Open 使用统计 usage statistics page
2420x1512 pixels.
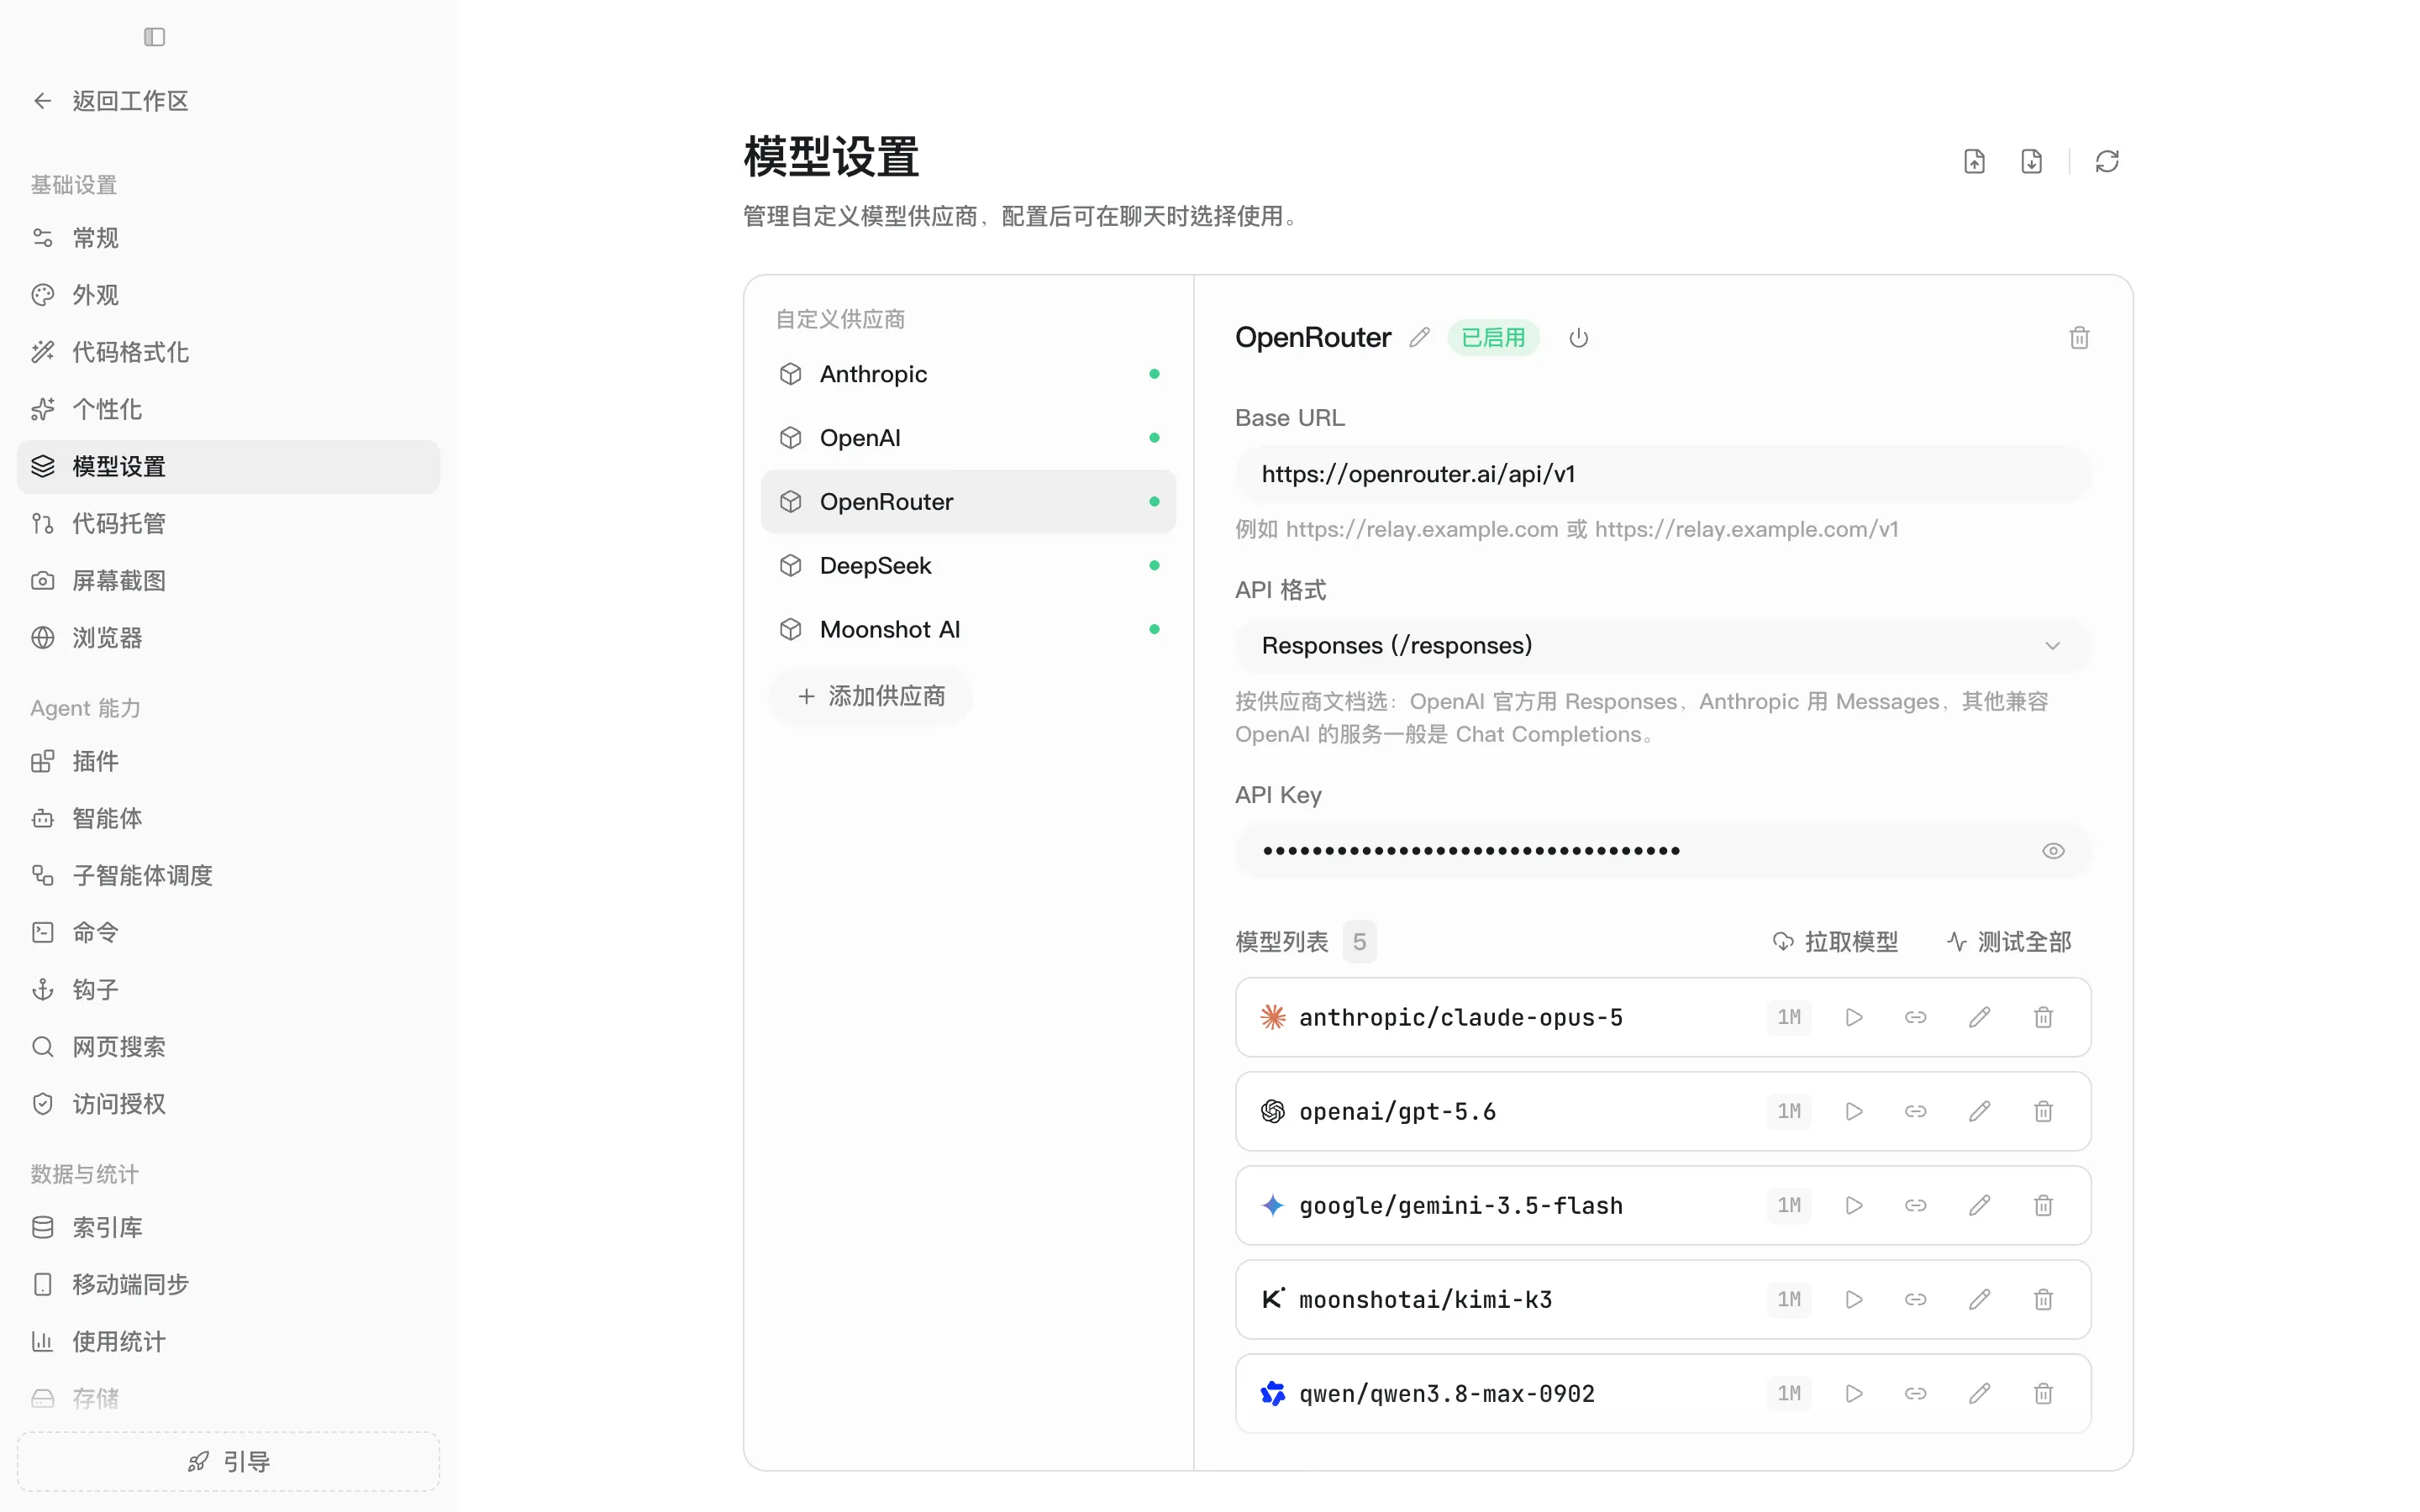[x=228, y=1342]
